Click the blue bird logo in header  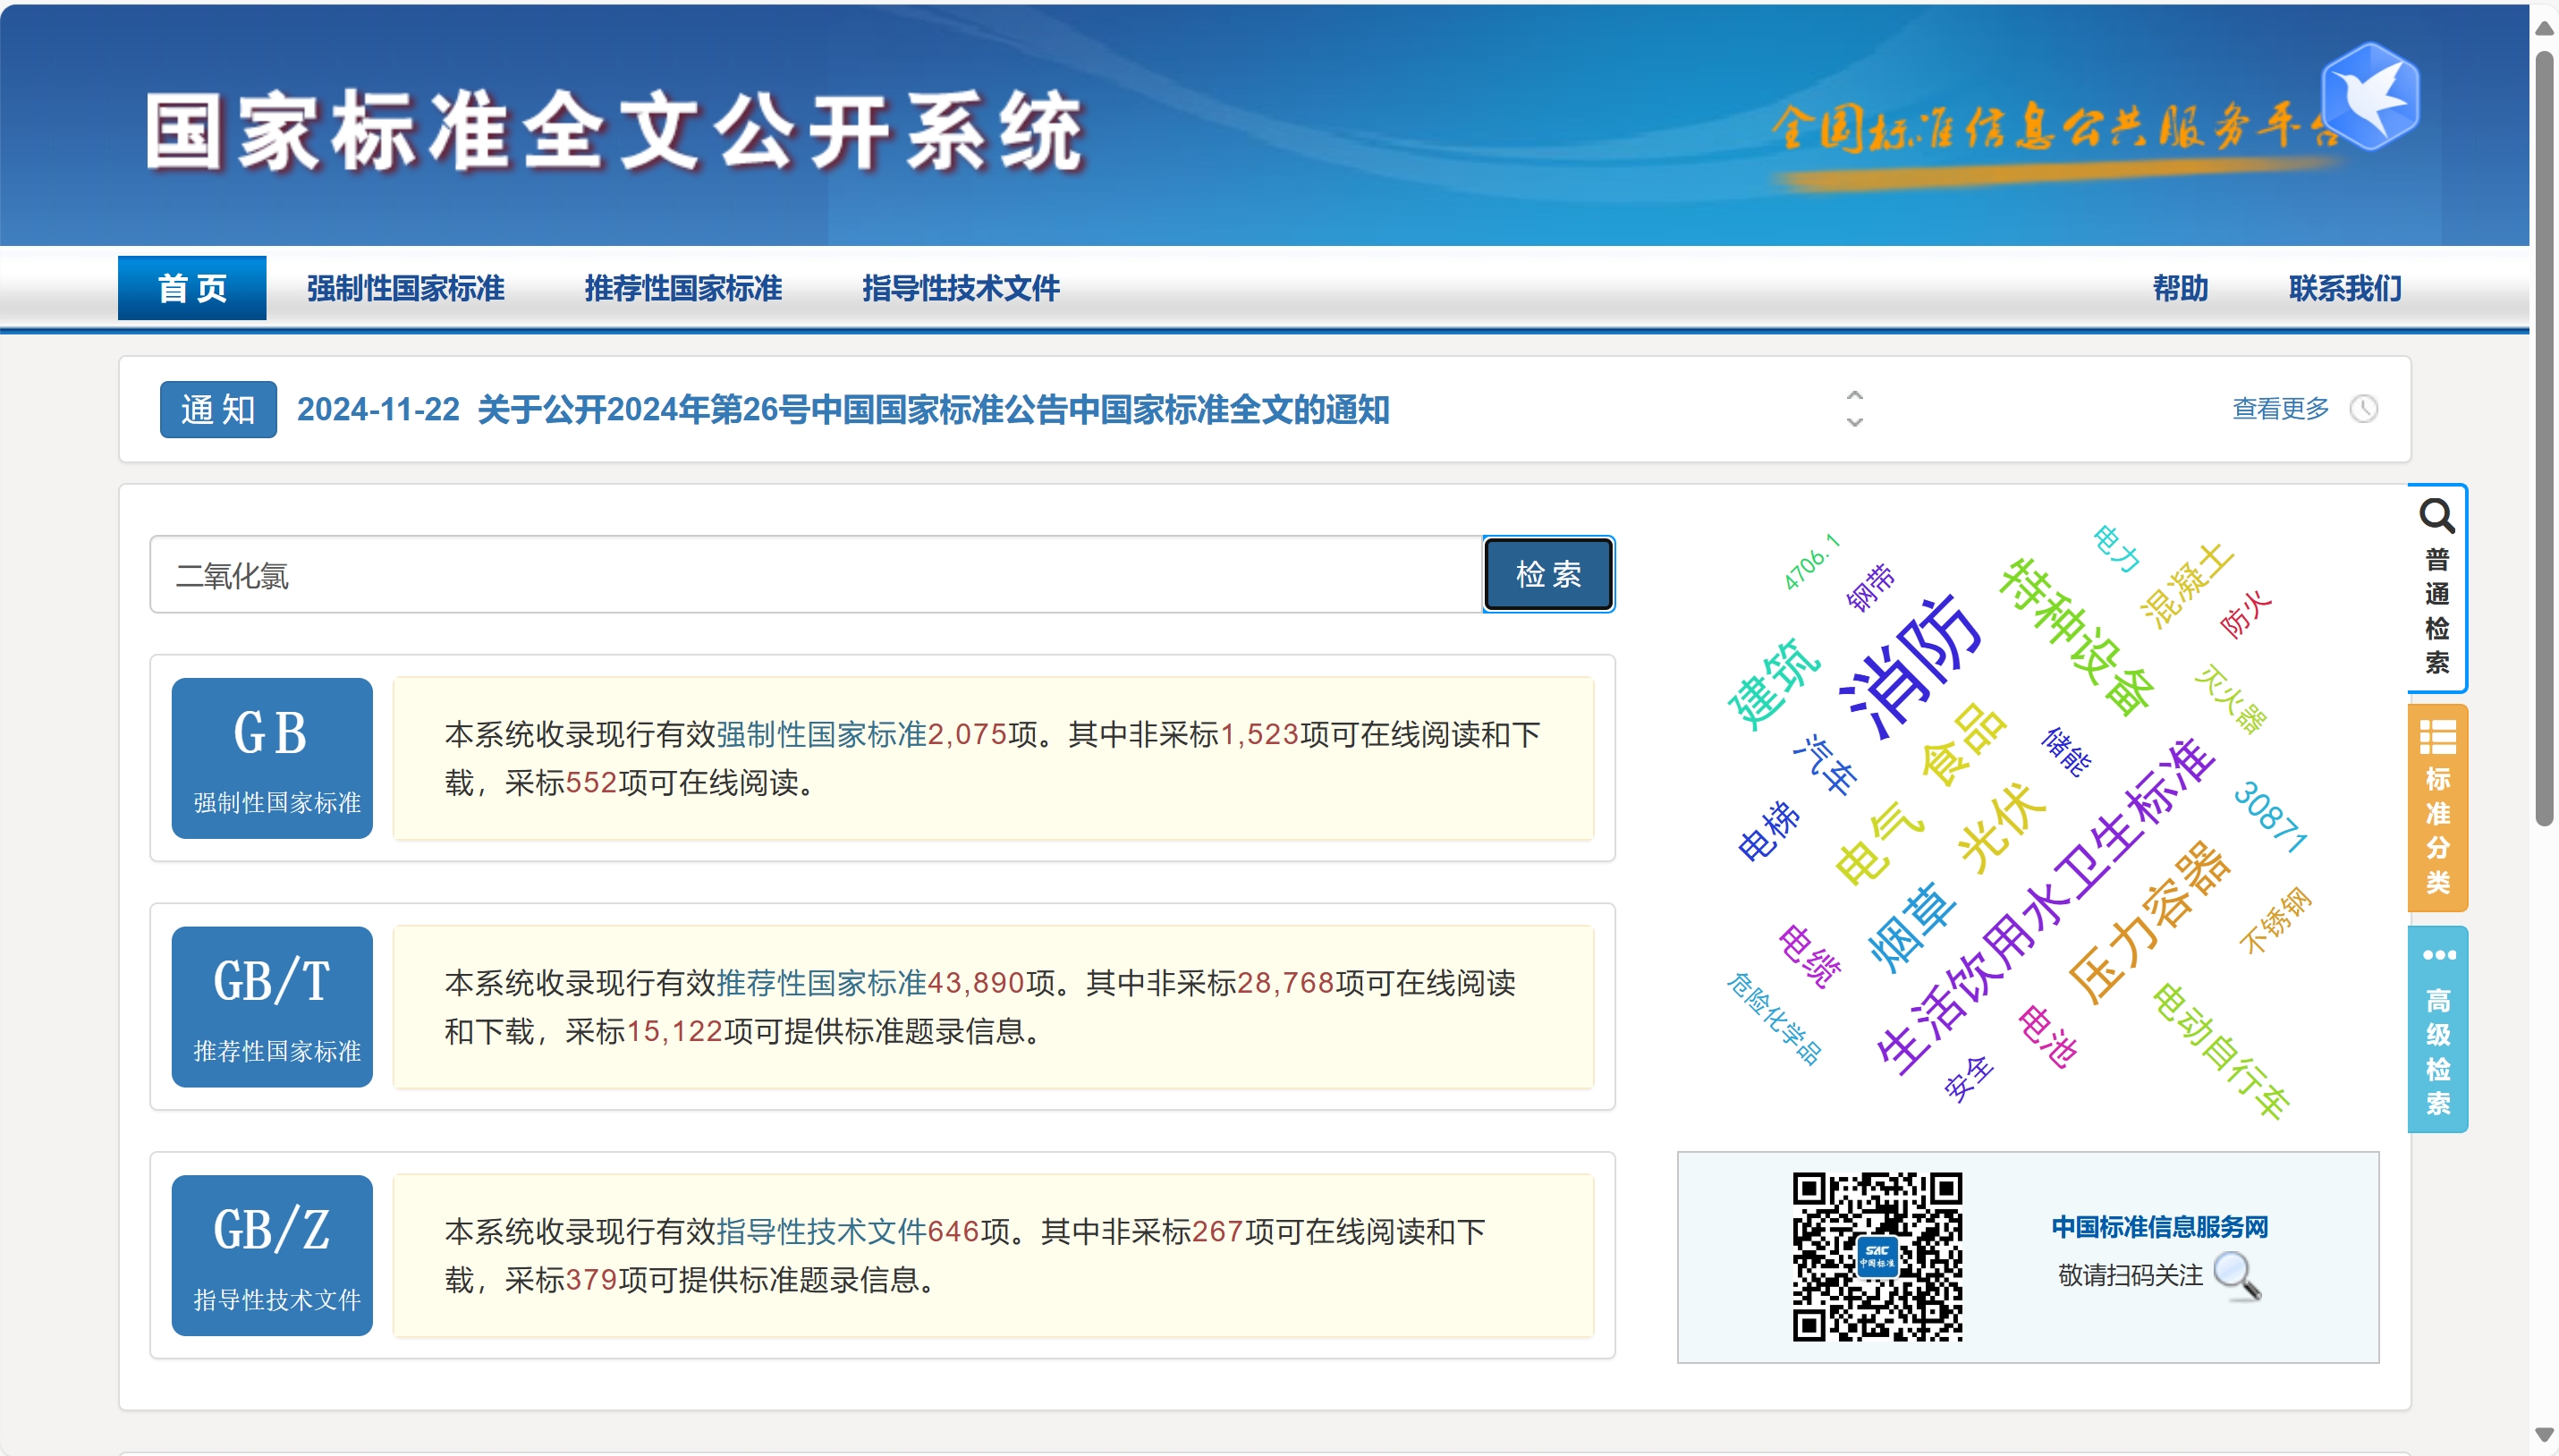[x=2369, y=96]
